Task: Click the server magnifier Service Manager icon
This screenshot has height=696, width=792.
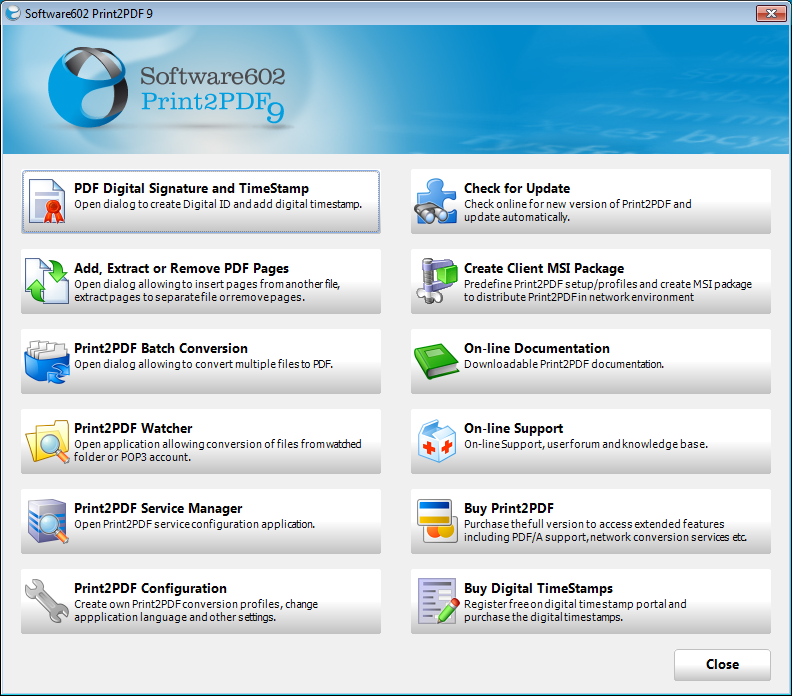Action: tap(47, 522)
